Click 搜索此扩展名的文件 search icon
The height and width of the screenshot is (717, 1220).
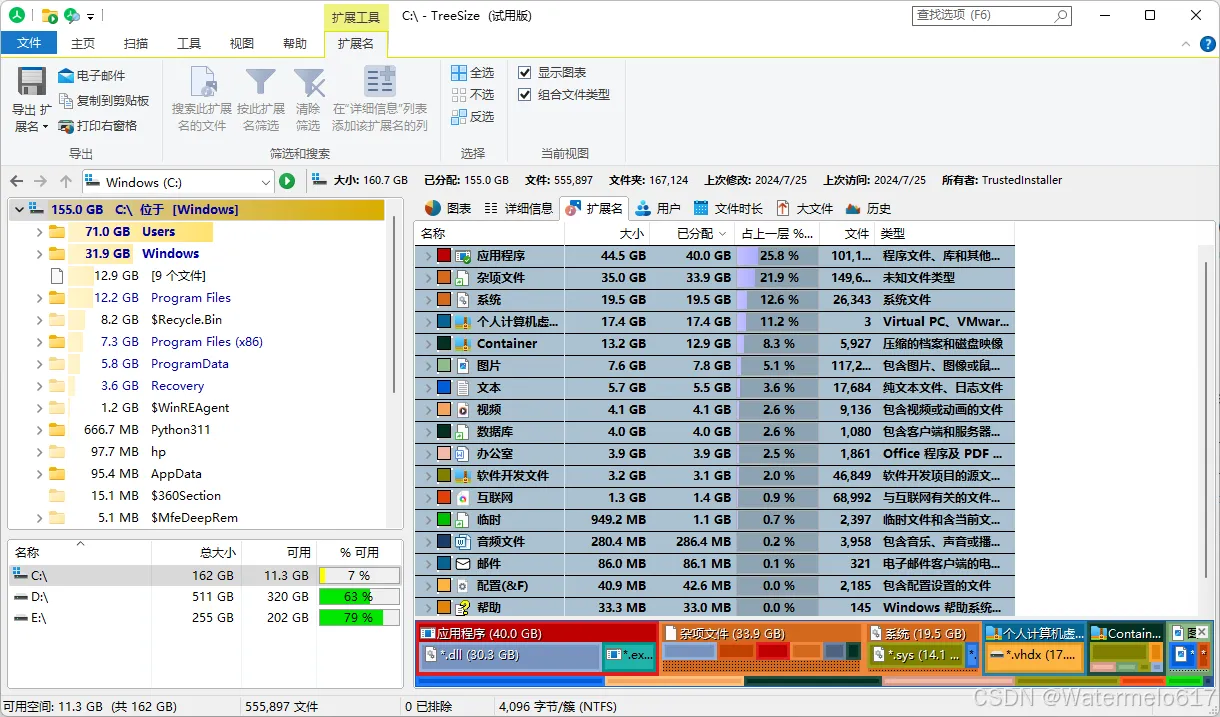pos(203,82)
